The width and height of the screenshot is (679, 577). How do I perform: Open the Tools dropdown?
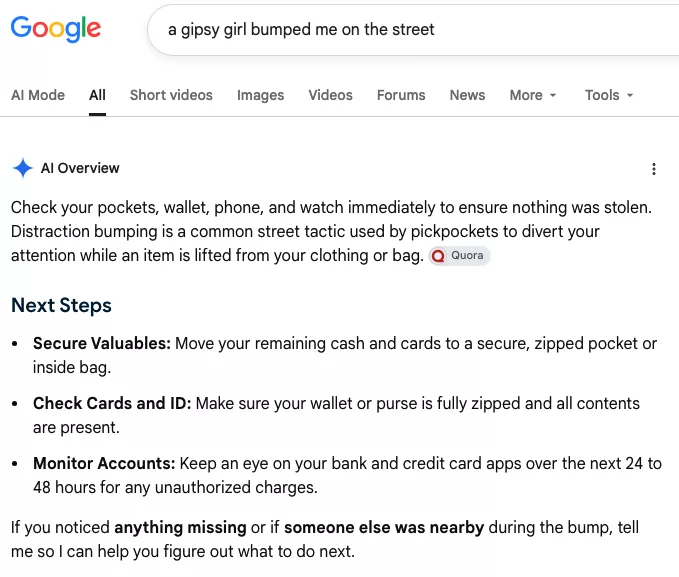click(609, 95)
